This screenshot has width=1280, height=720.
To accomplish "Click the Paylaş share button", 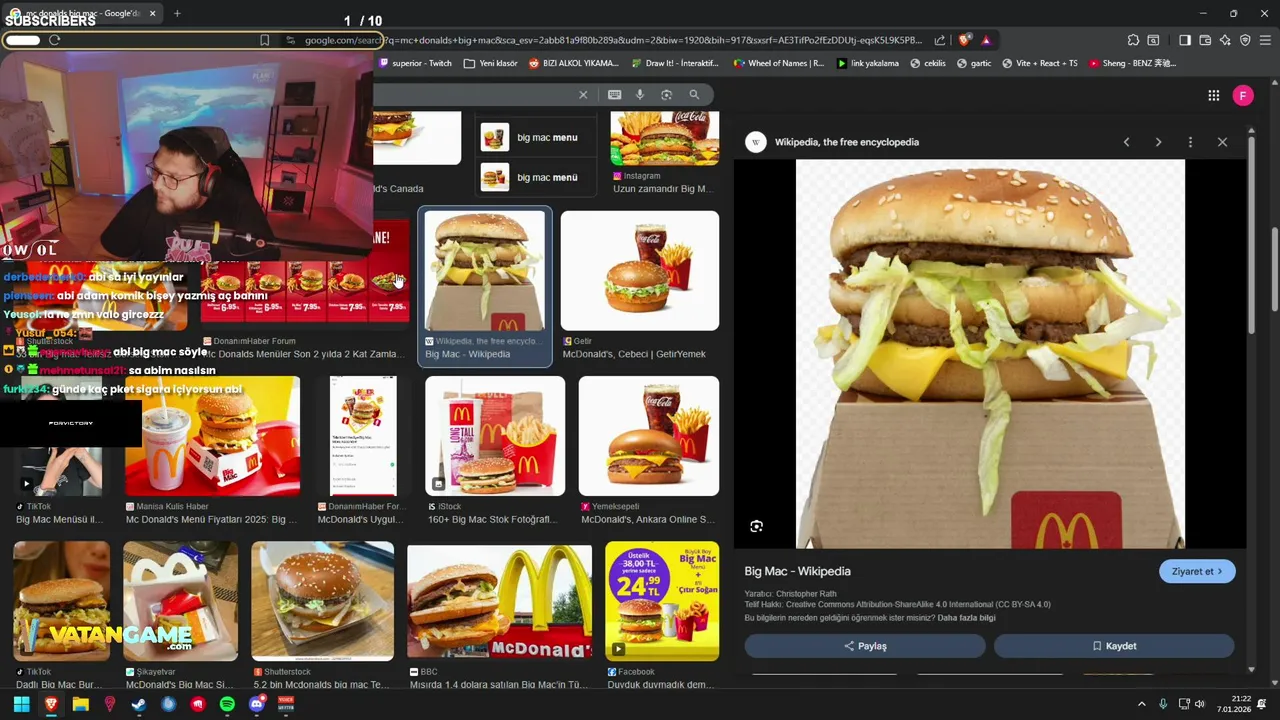I will coord(865,646).
